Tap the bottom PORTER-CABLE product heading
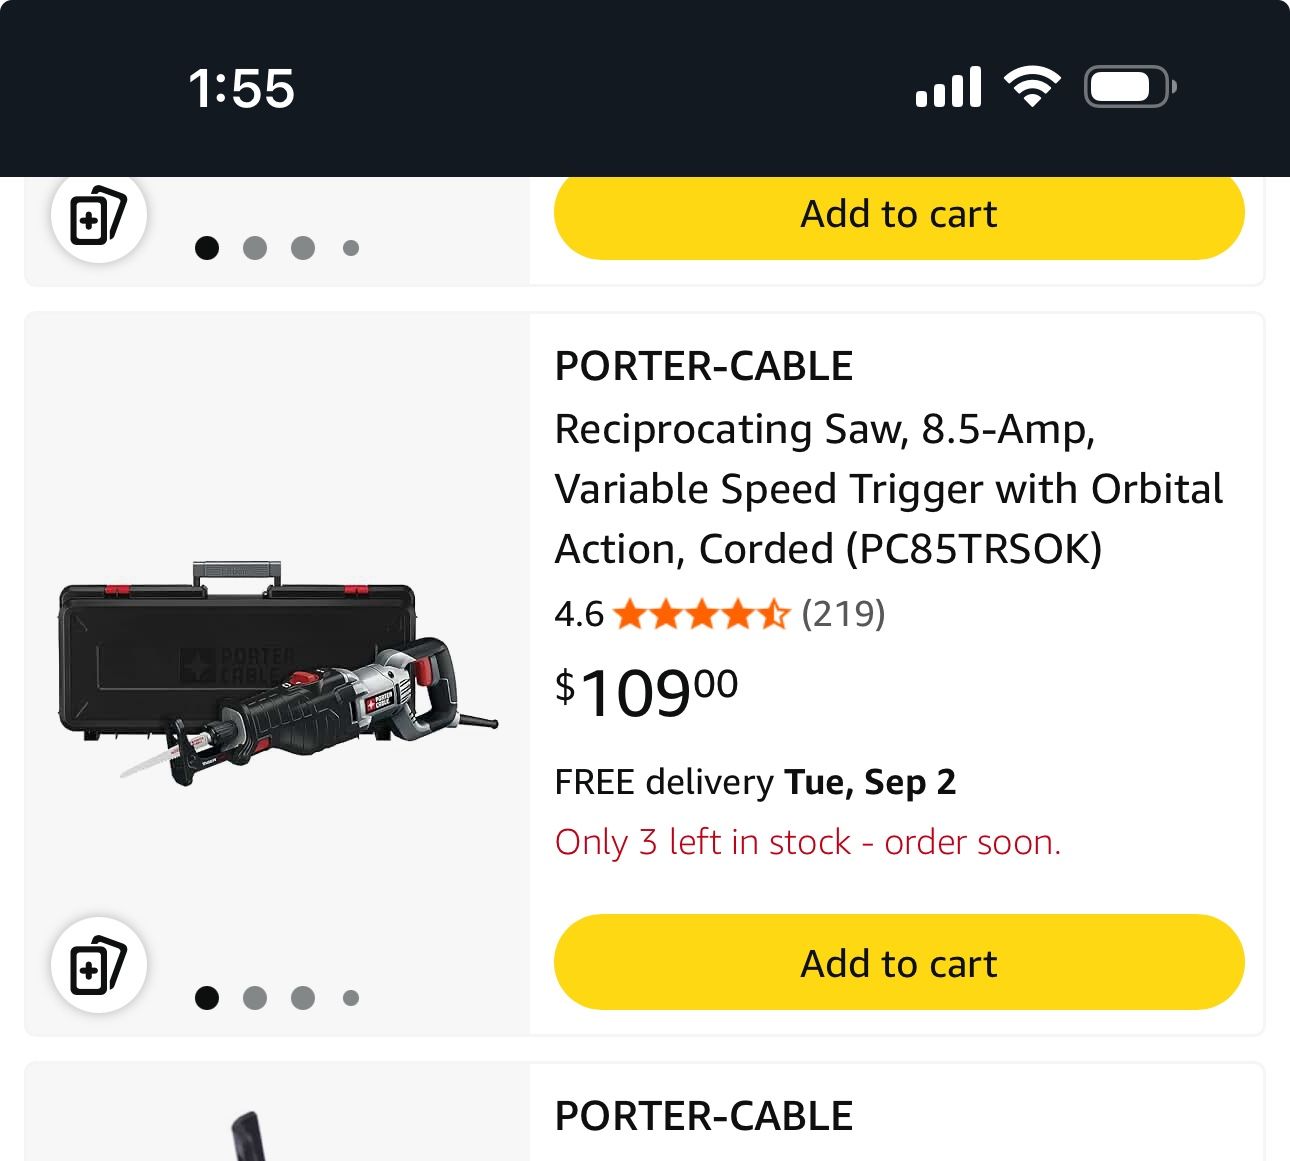Image resolution: width=1290 pixels, height=1161 pixels. 703,1117
